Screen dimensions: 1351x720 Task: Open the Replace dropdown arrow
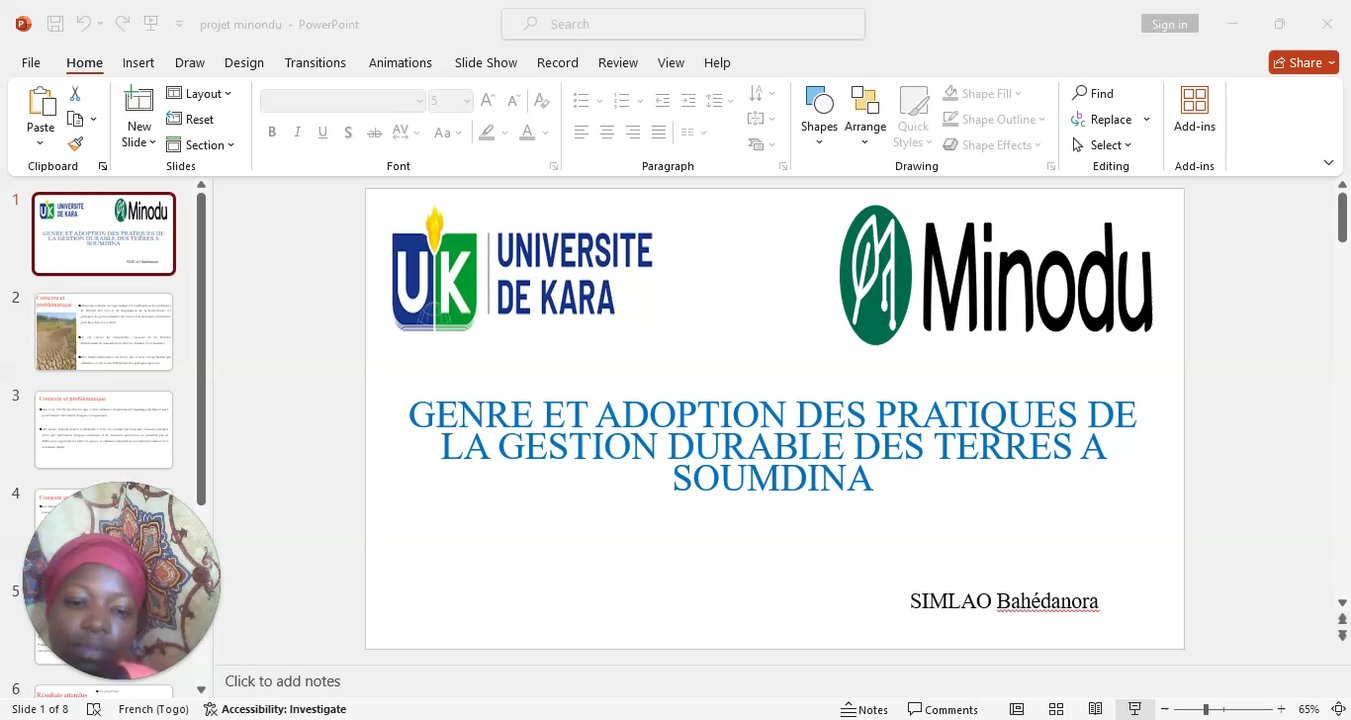tap(1147, 119)
